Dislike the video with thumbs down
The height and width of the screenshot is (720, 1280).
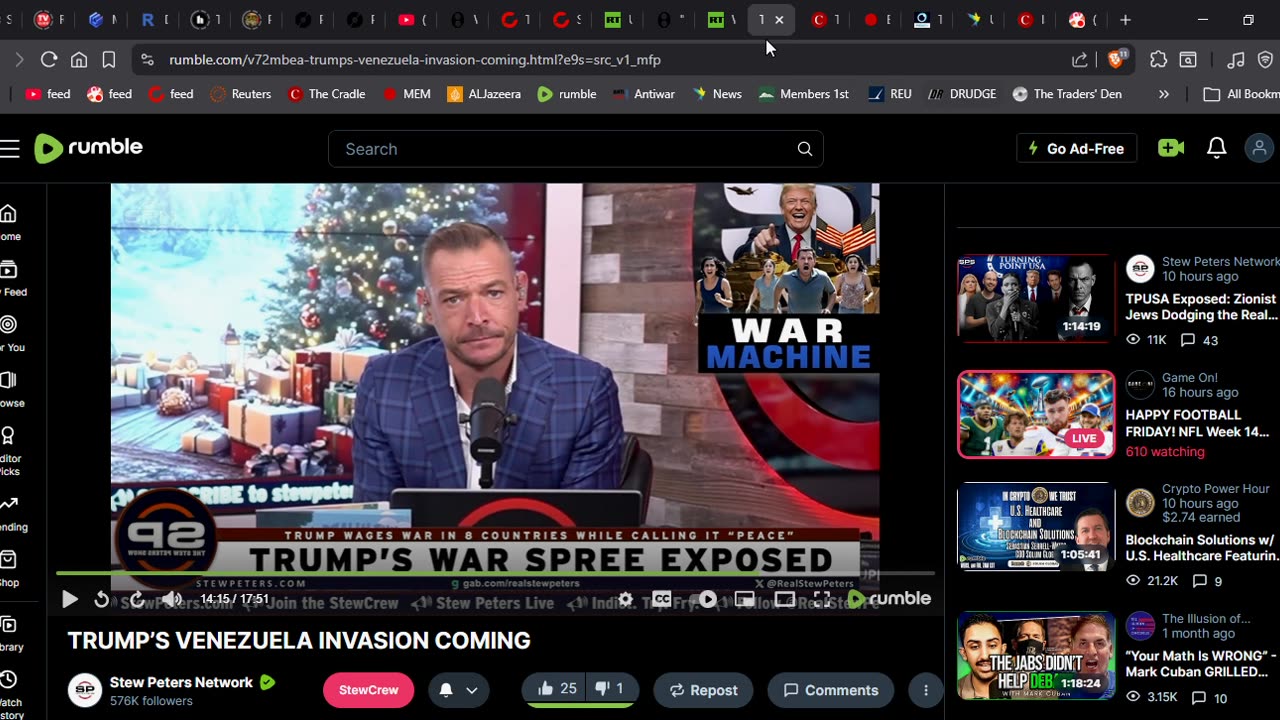(610, 689)
